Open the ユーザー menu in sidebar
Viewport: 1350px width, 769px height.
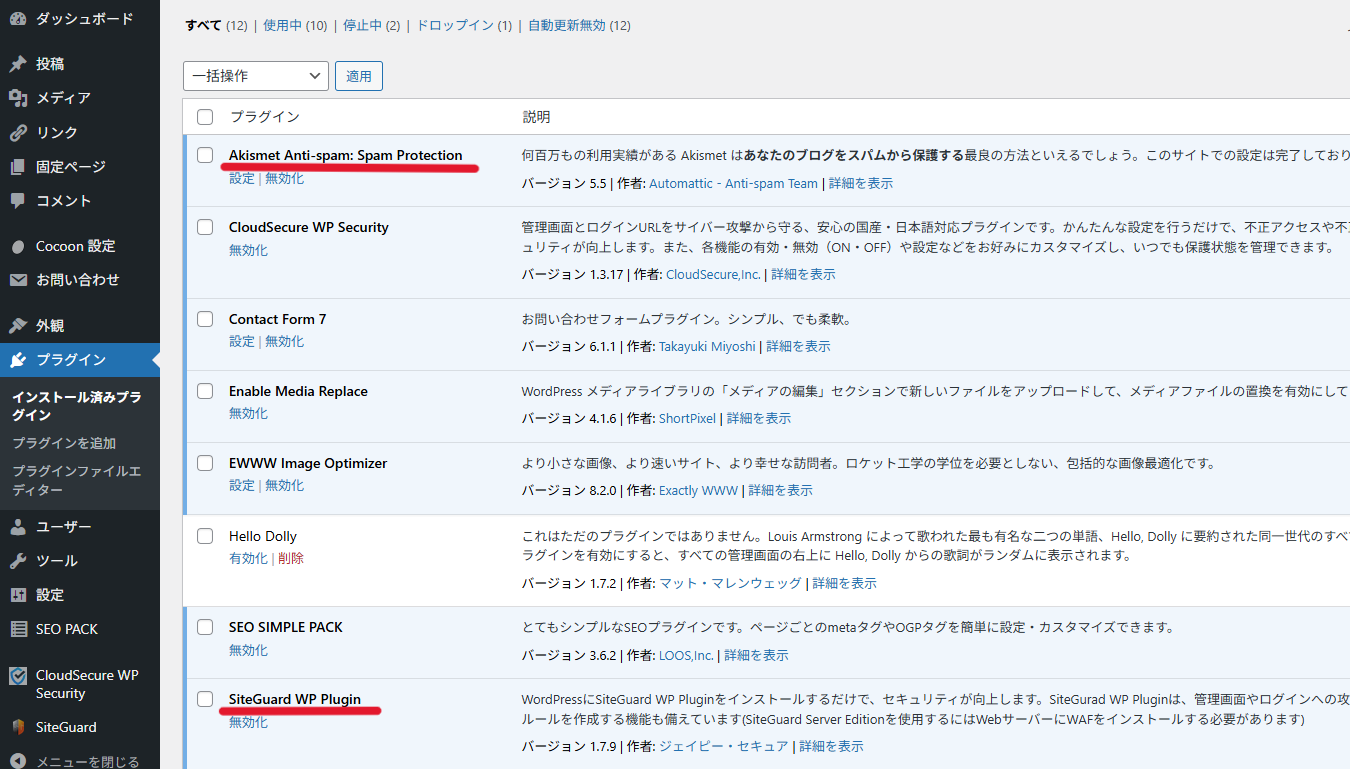coord(80,527)
